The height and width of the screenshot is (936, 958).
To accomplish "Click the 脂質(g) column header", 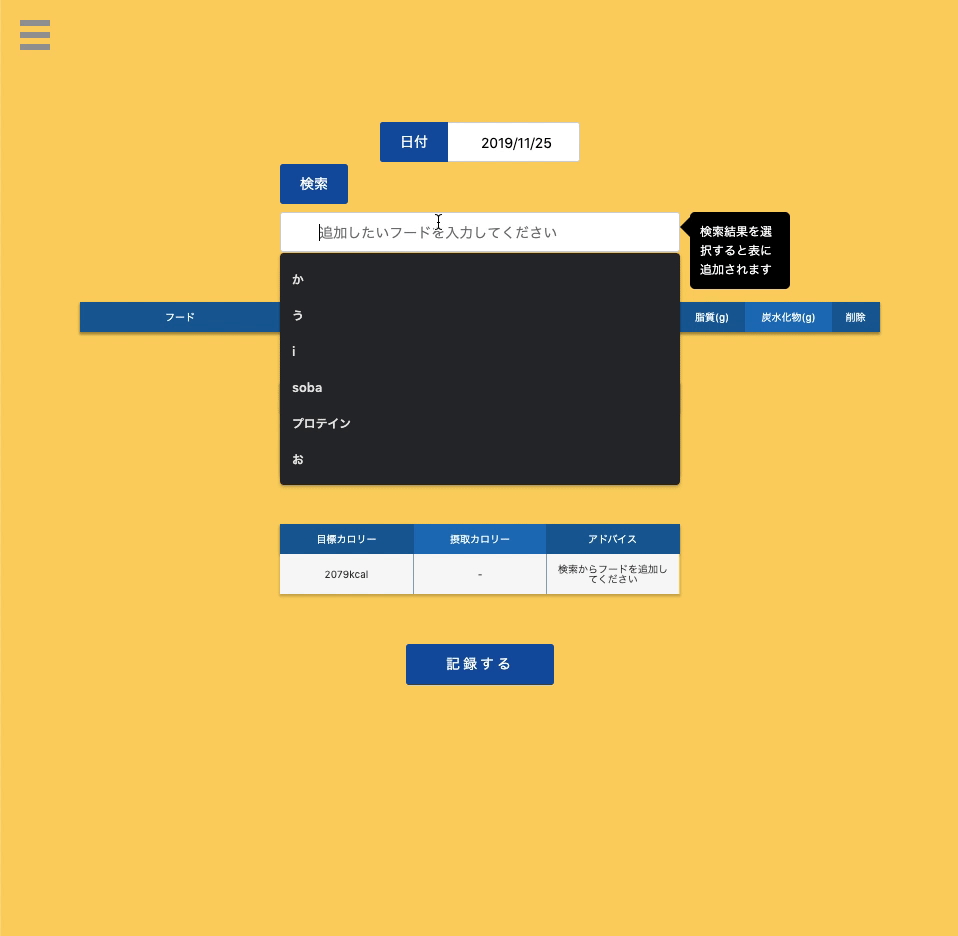I will (x=711, y=317).
